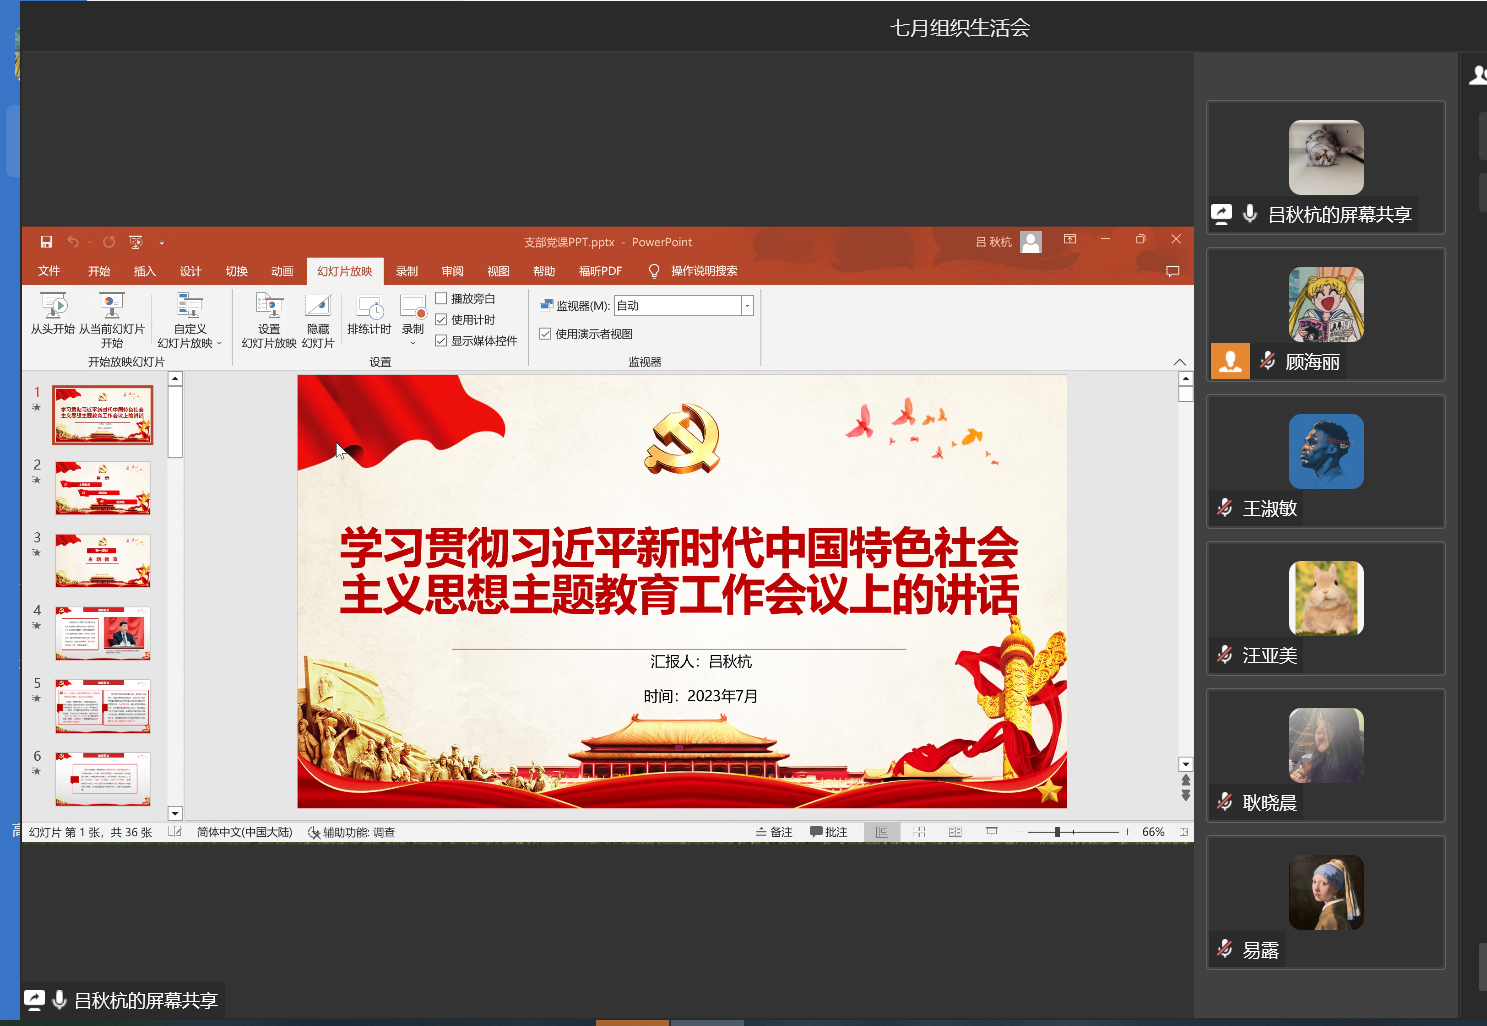Click the zoom slider in status bar
Viewport: 1487px width, 1026px height.
pyautogui.click(x=1057, y=832)
